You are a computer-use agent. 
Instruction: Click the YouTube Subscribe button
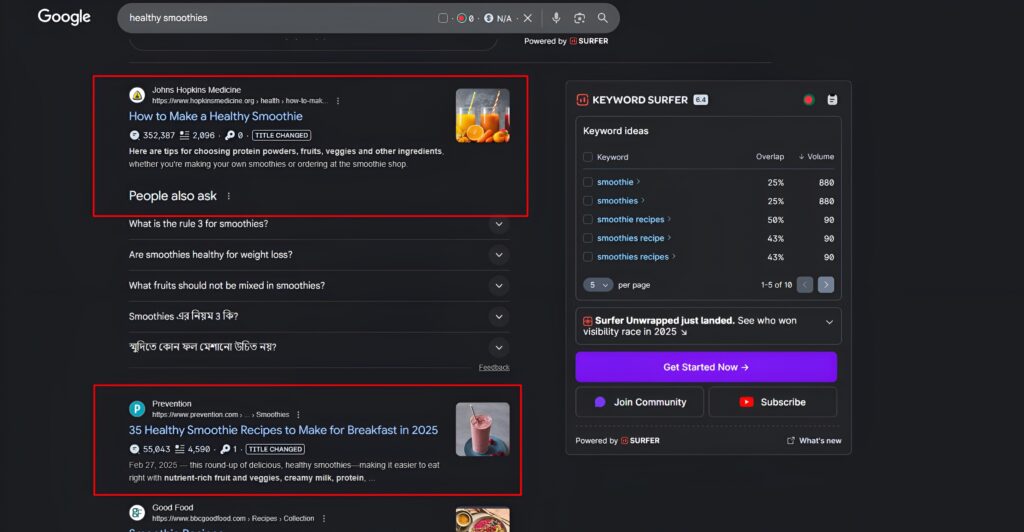point(773,402)
